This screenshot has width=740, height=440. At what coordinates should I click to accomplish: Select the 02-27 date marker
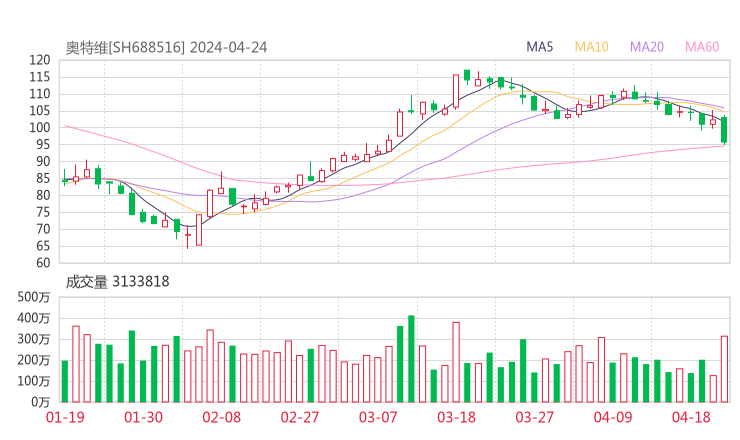tap(300, 418)
